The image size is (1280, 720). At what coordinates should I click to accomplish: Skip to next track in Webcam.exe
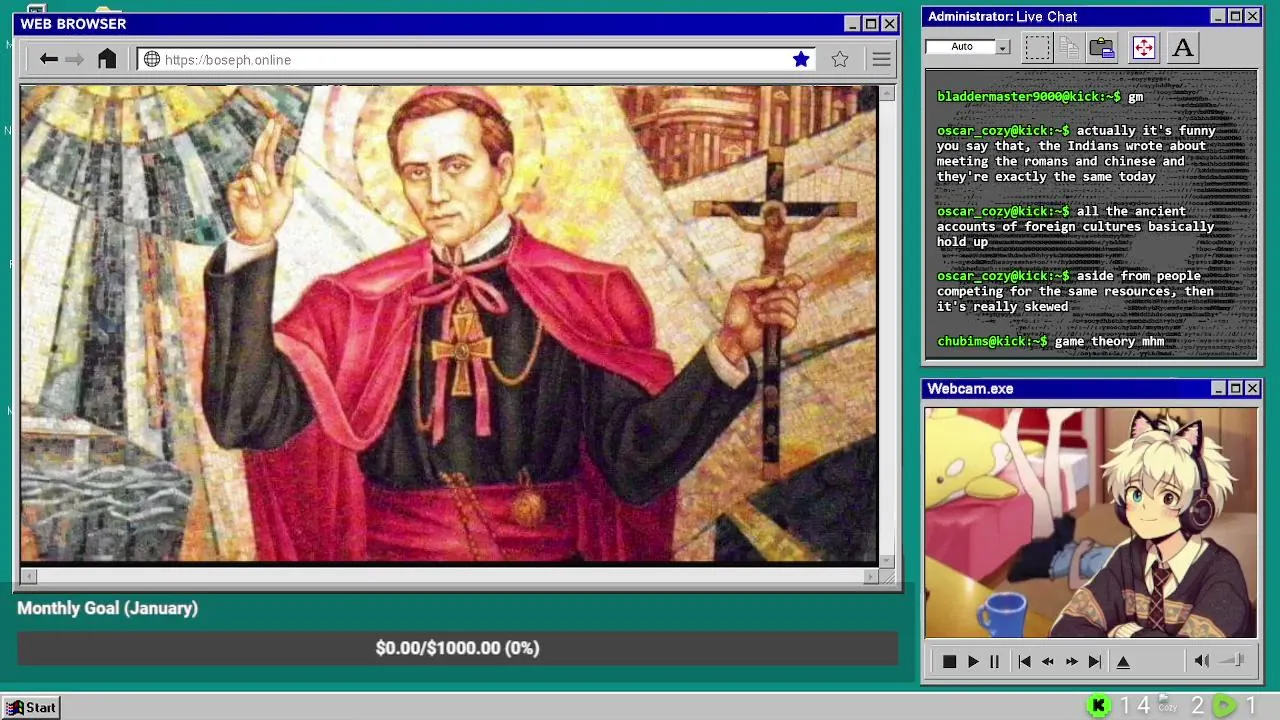pyautogui.click(x=1094, y=661)
